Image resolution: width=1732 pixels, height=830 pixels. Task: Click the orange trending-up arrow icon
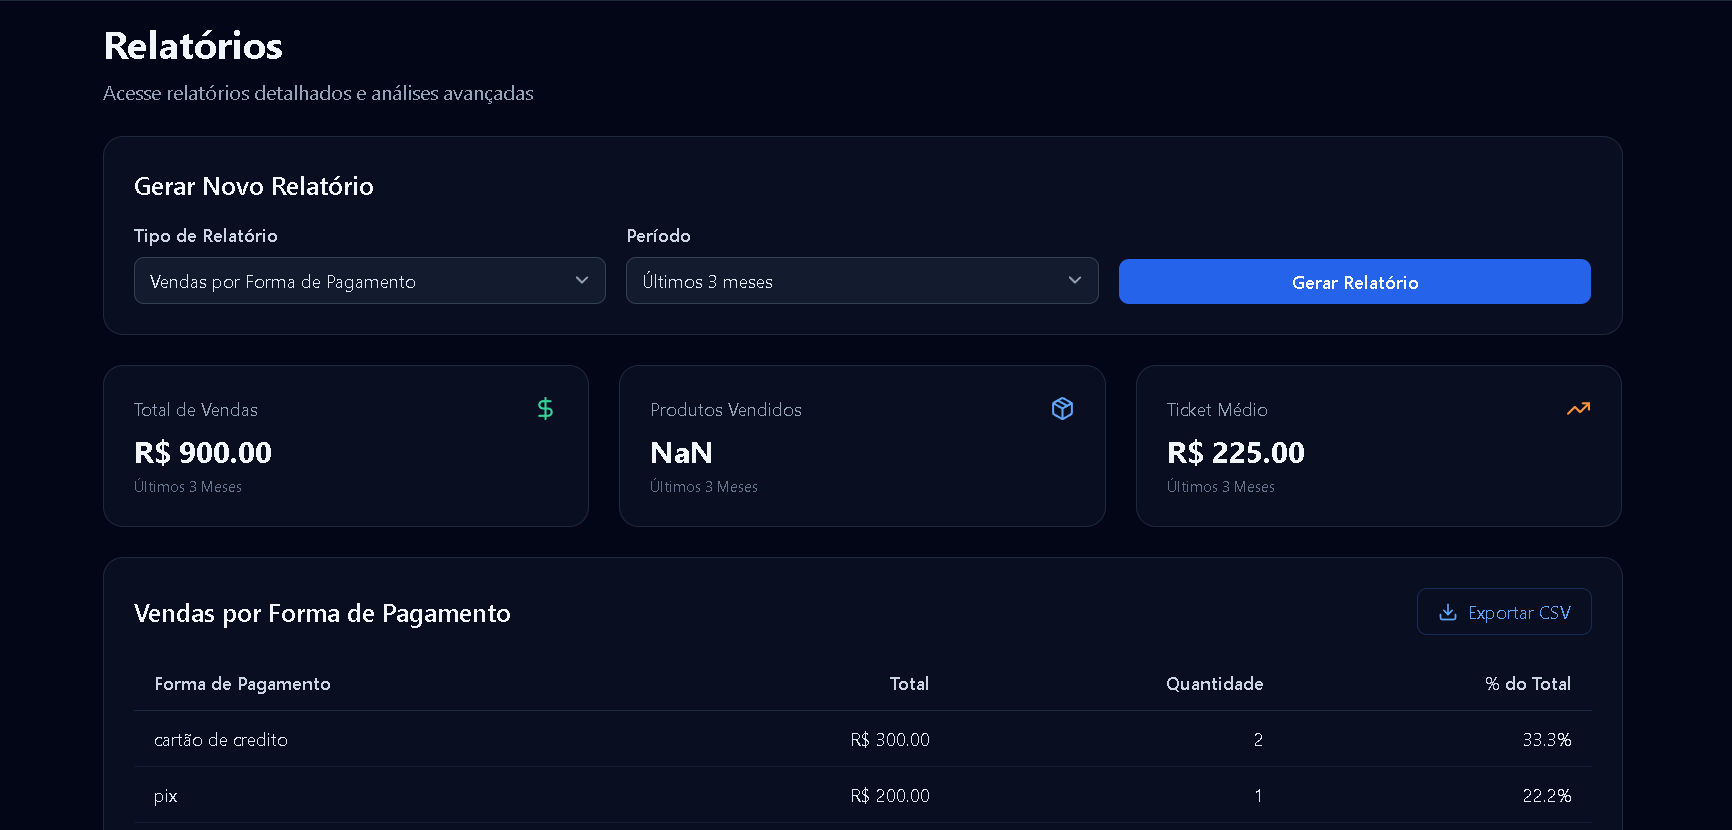(1578, 408)
